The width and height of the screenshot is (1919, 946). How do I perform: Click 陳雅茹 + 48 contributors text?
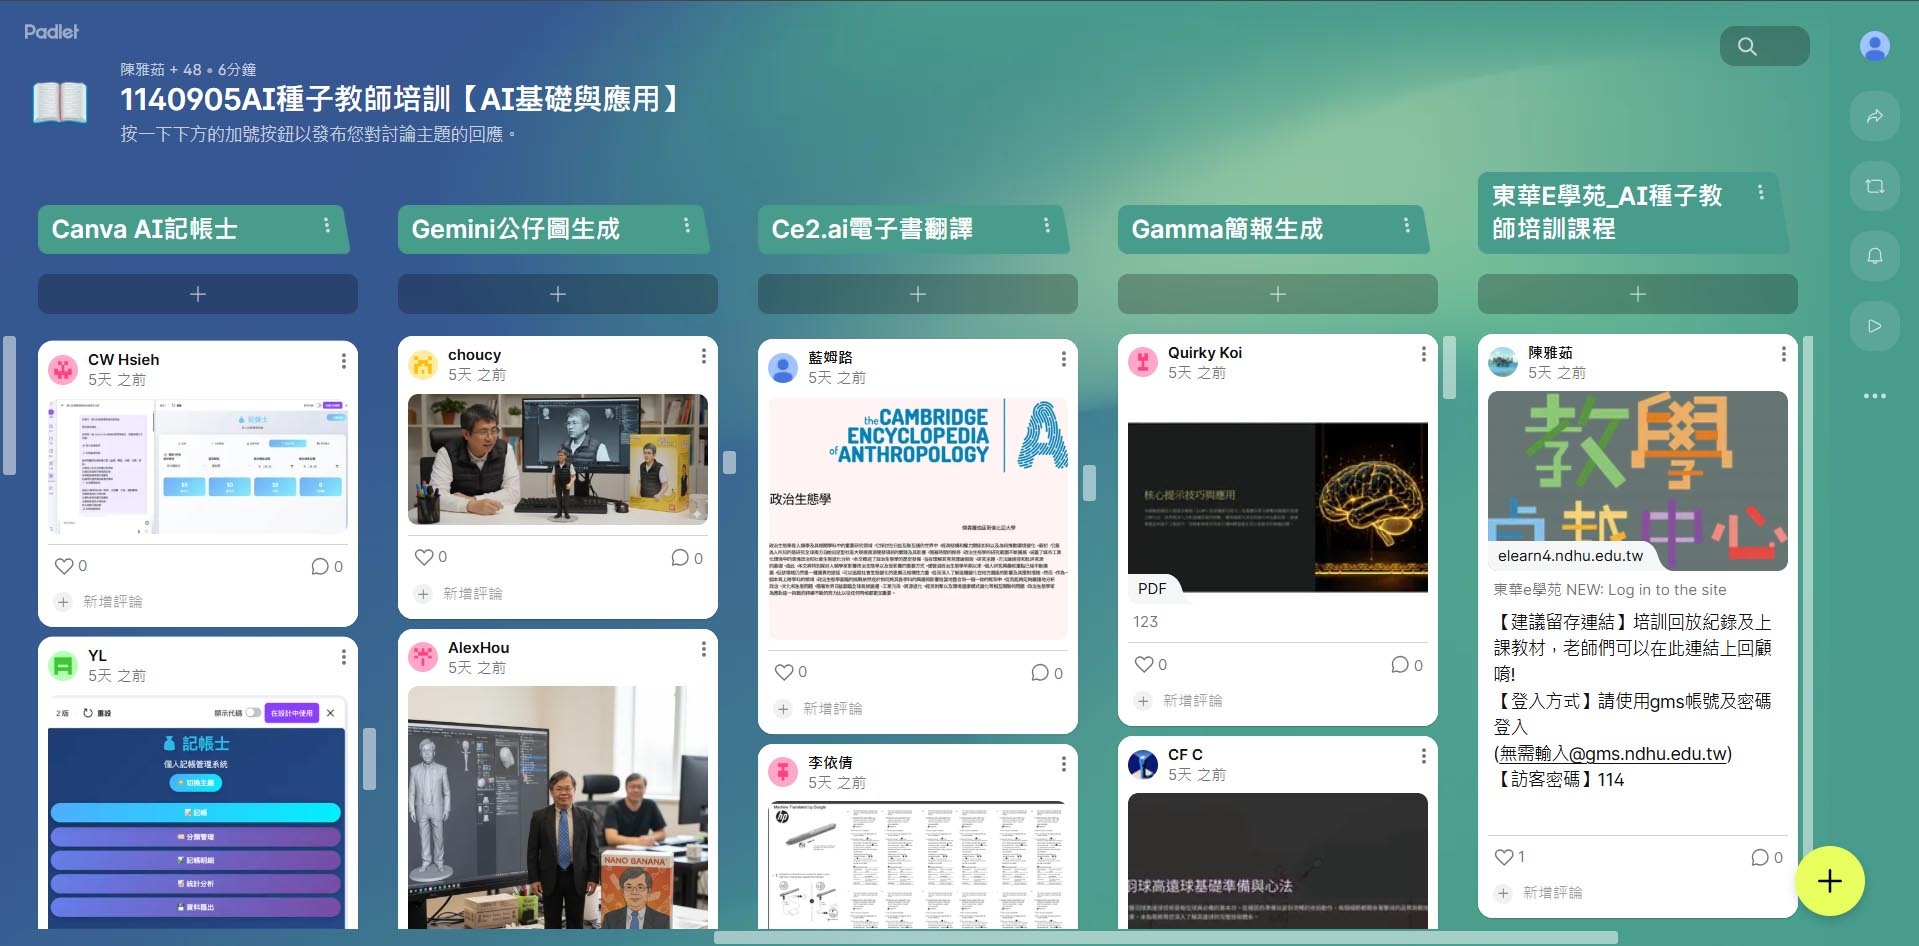click(161, 69)
